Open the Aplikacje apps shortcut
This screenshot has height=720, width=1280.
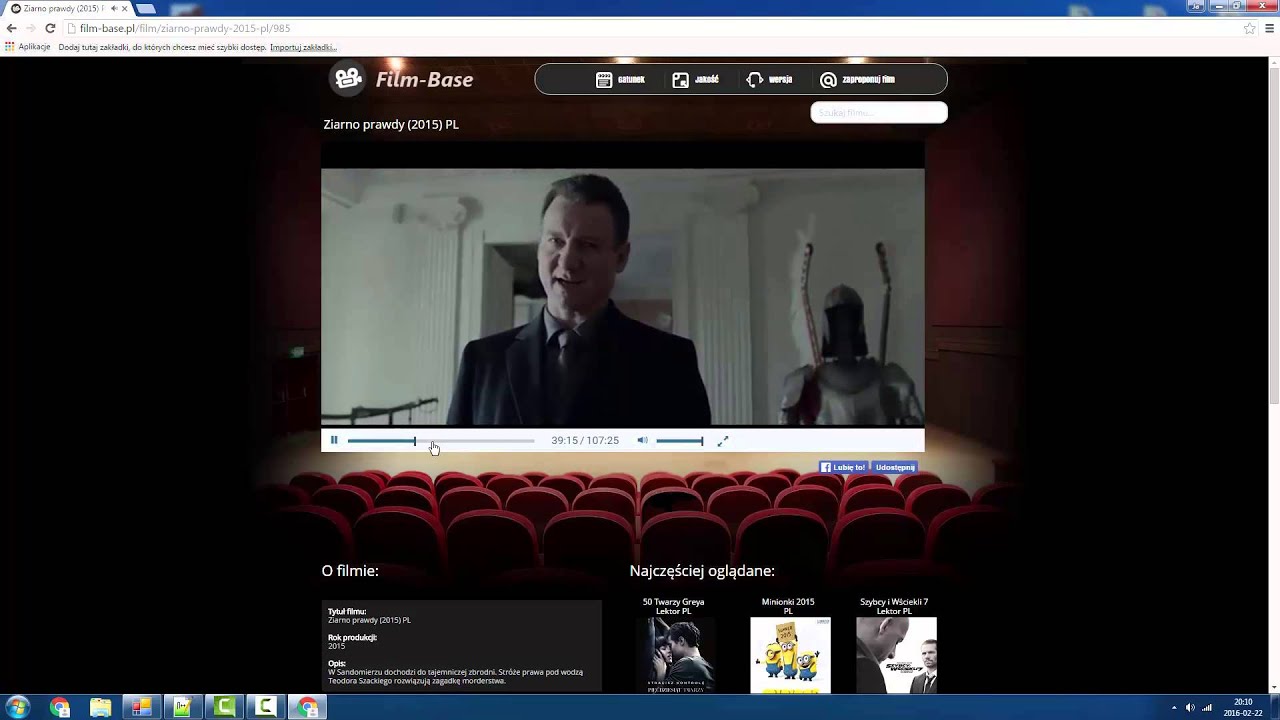[27, 47]
